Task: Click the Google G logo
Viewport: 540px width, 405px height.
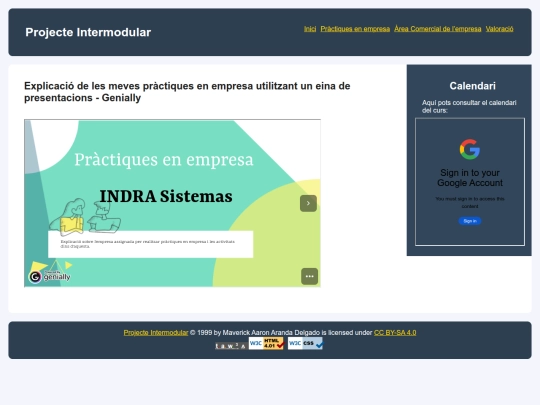Action: pos(470,149)
